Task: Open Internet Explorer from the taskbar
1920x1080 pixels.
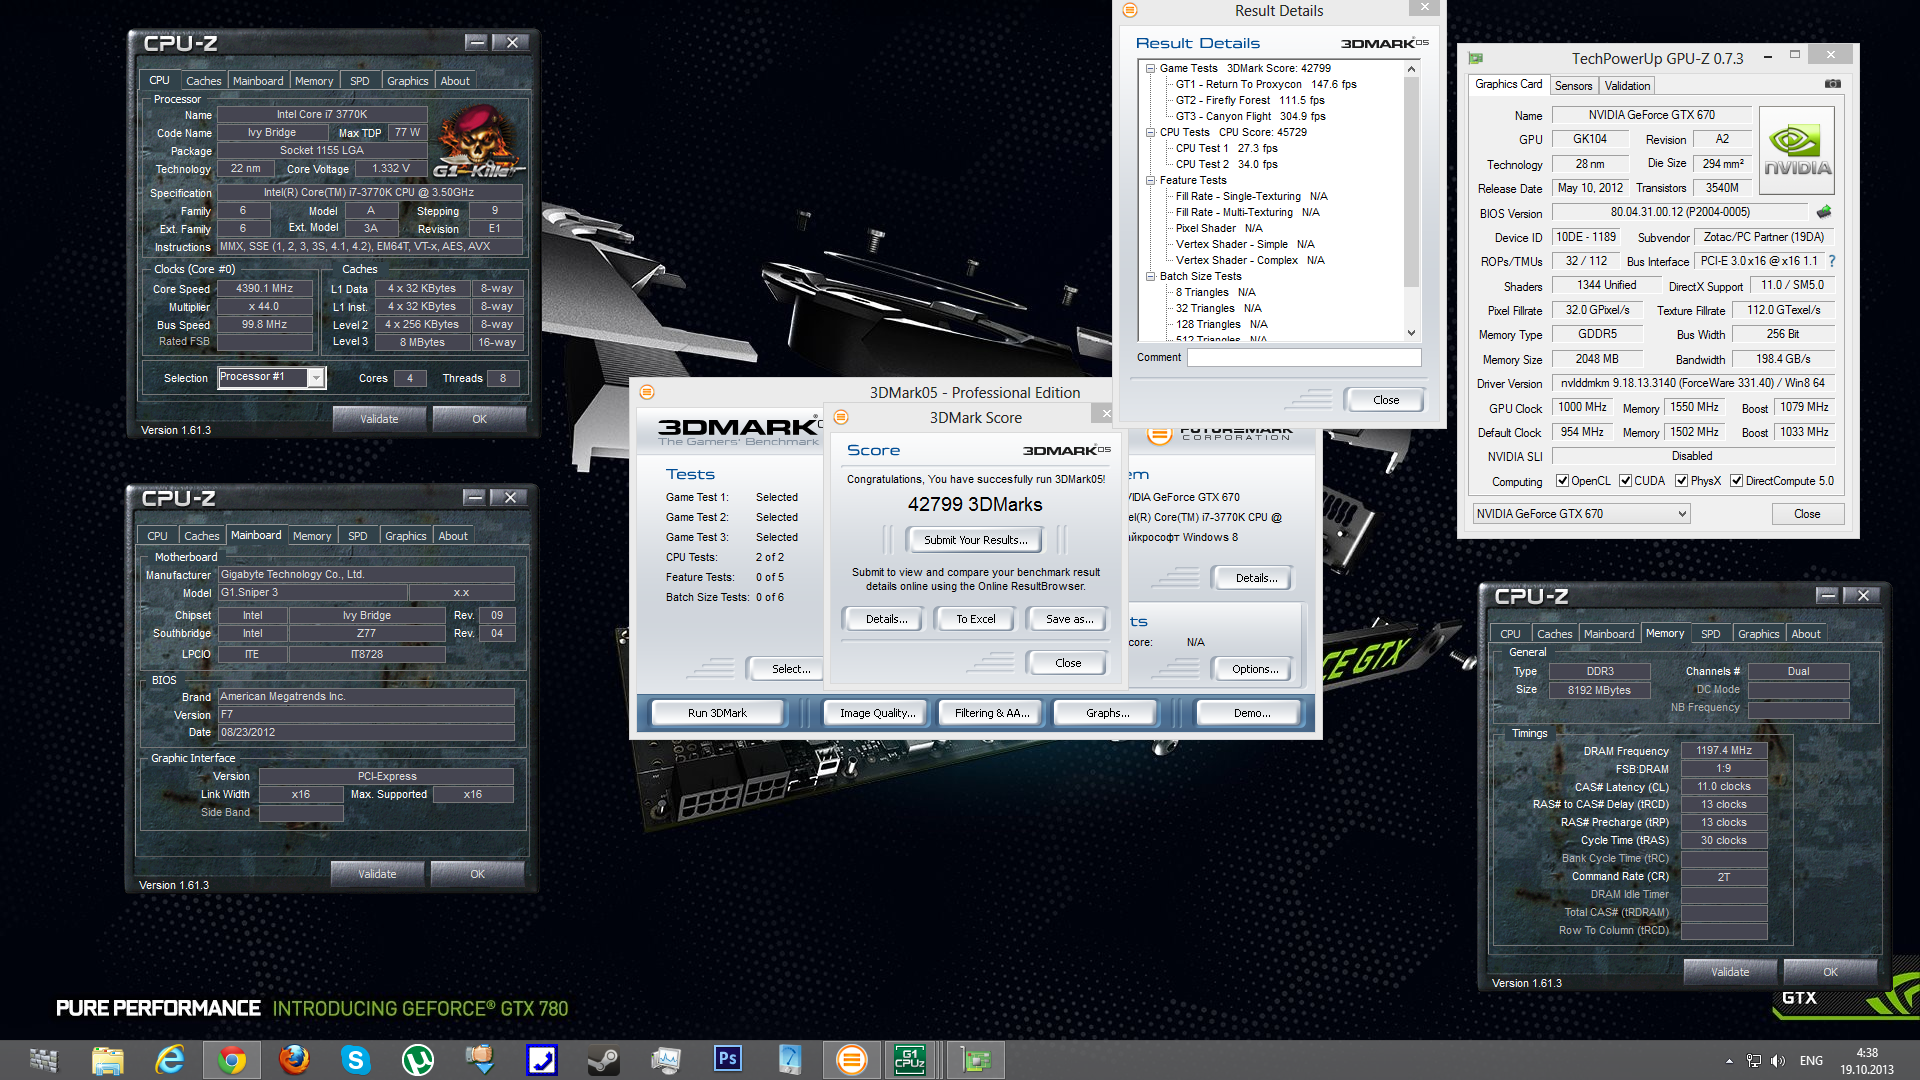Action: pyautogui.click(x=170, y=1060)
